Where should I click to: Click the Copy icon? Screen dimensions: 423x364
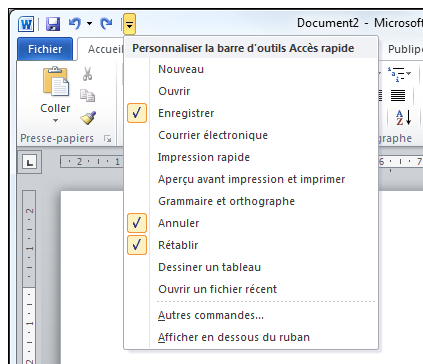[x=87, y=96]
